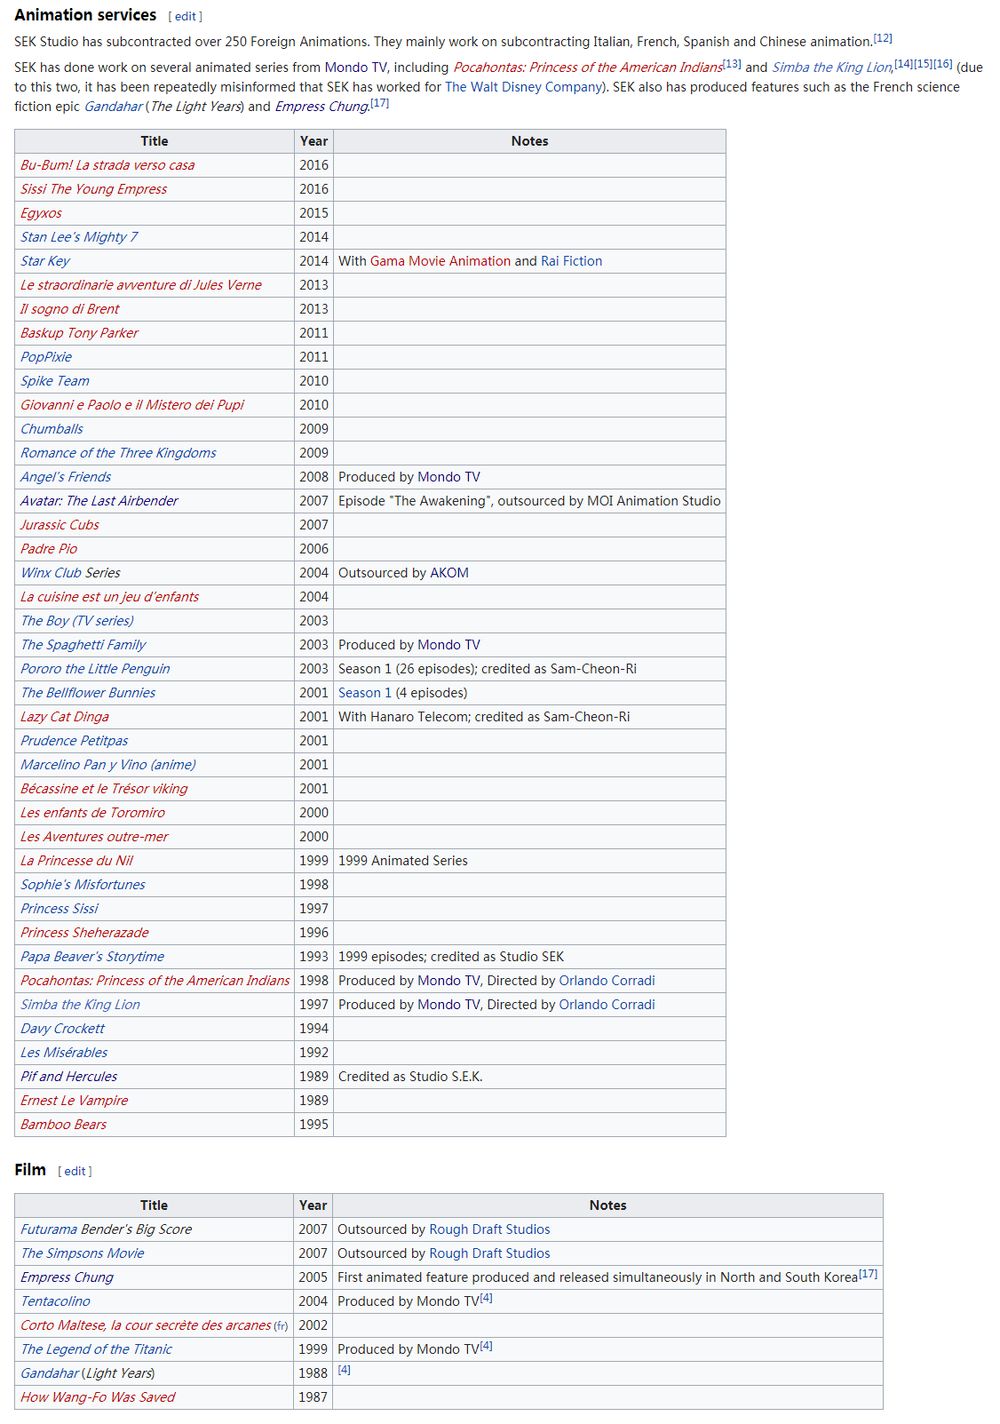Open the Star Key title link

[45, 261]
